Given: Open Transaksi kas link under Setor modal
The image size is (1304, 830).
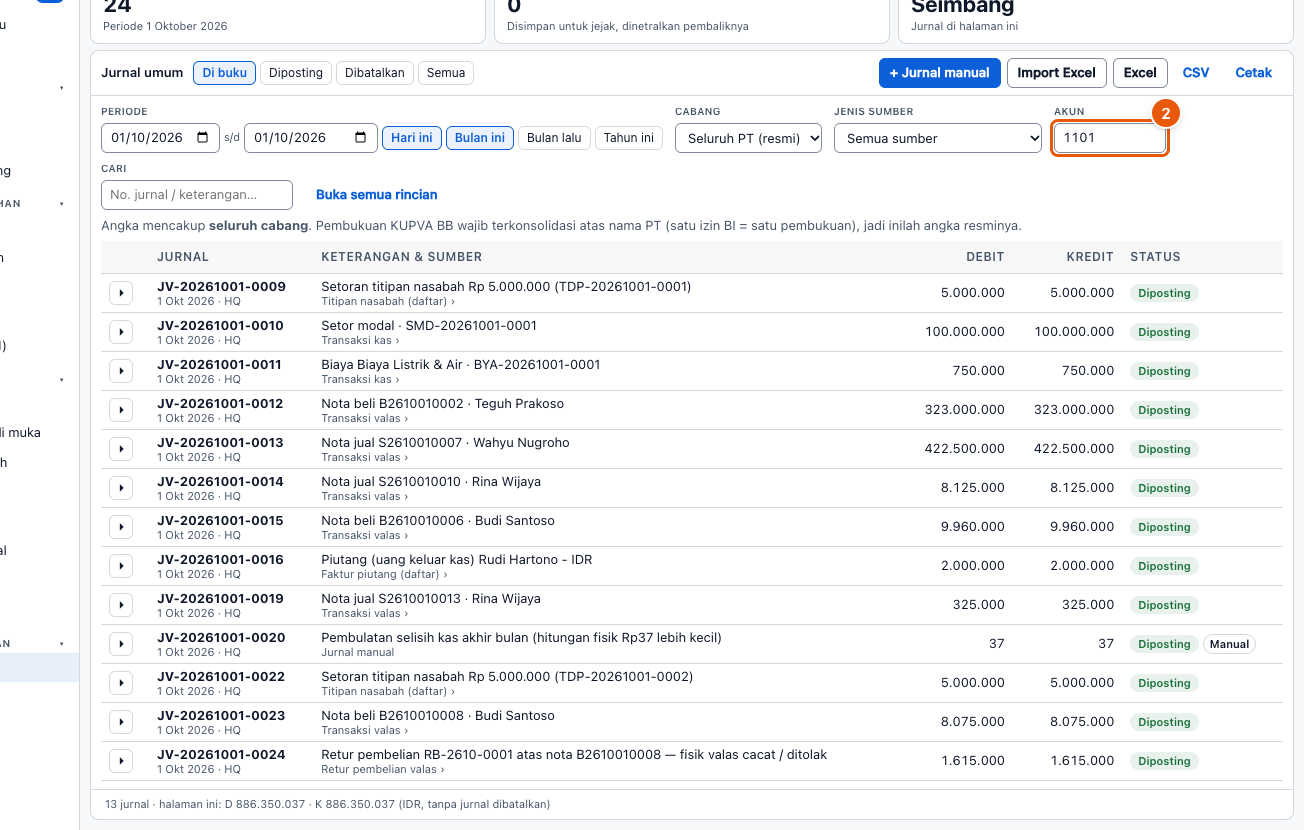Looking at the screenshot, I should (x=360, y=340).
